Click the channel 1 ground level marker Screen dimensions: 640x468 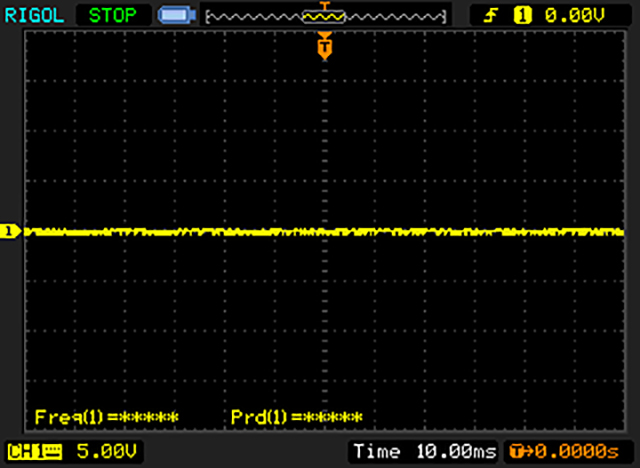tap(10, 232)
